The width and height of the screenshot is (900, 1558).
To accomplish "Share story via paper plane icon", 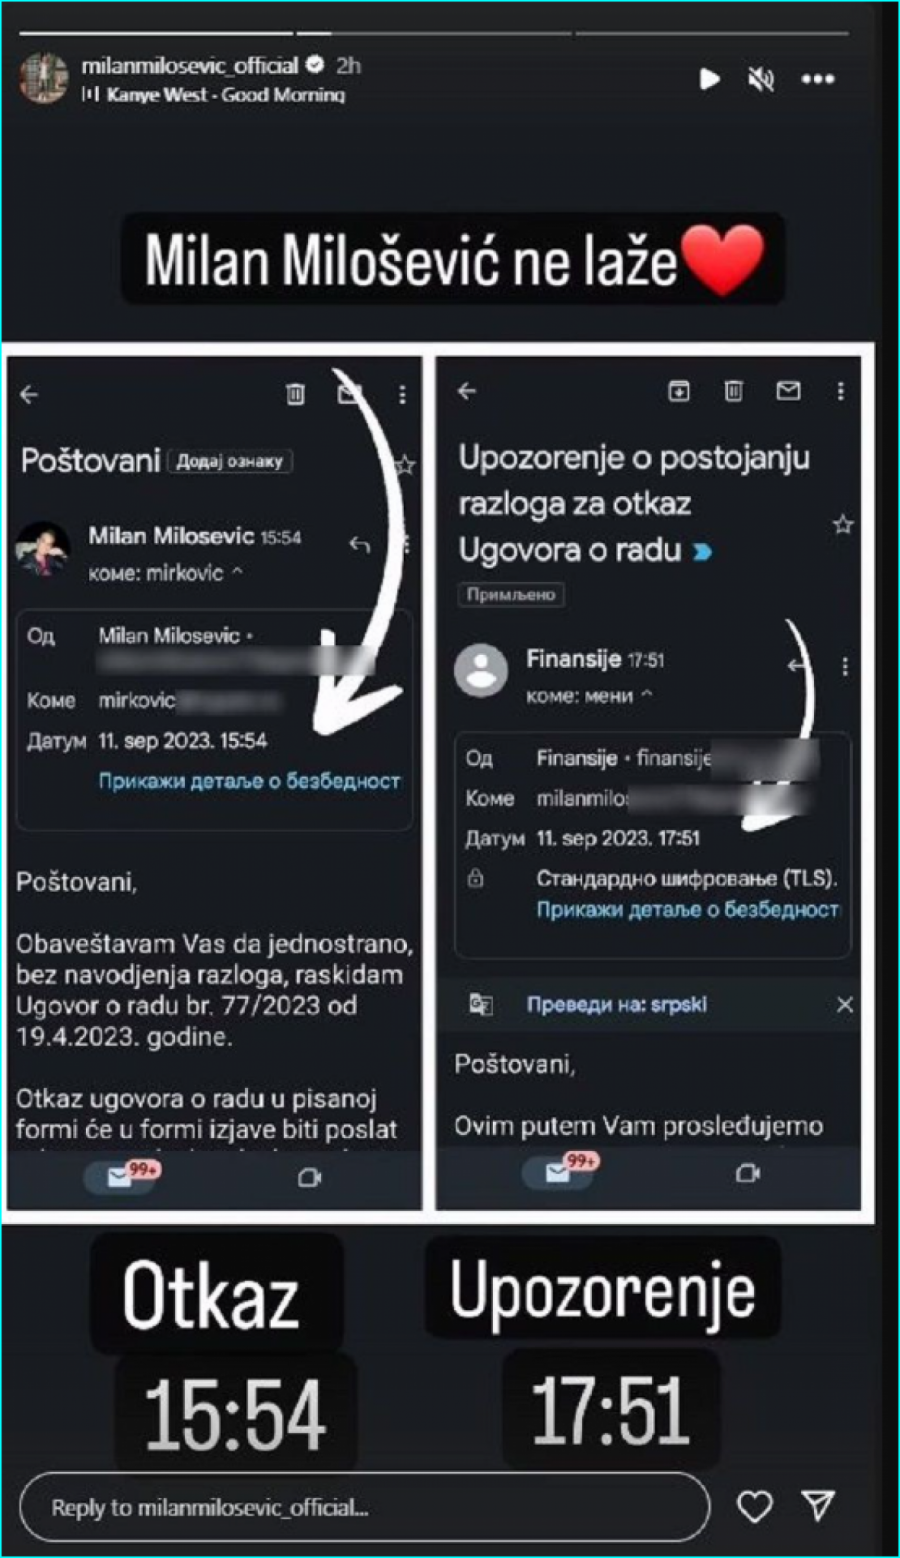I will pos(818,1505).
